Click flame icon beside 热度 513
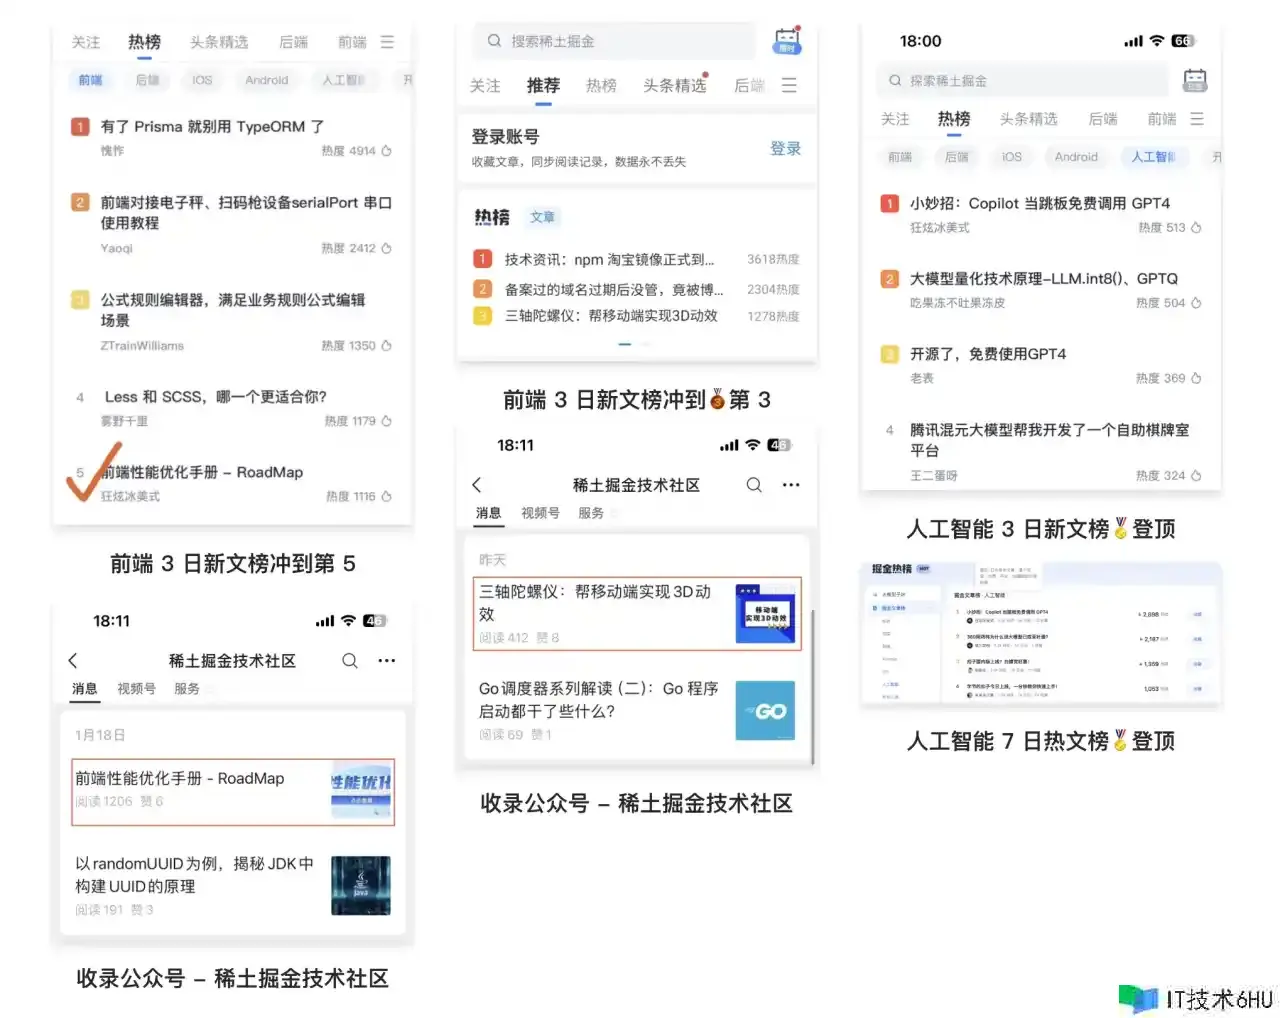 point(1196,228)
